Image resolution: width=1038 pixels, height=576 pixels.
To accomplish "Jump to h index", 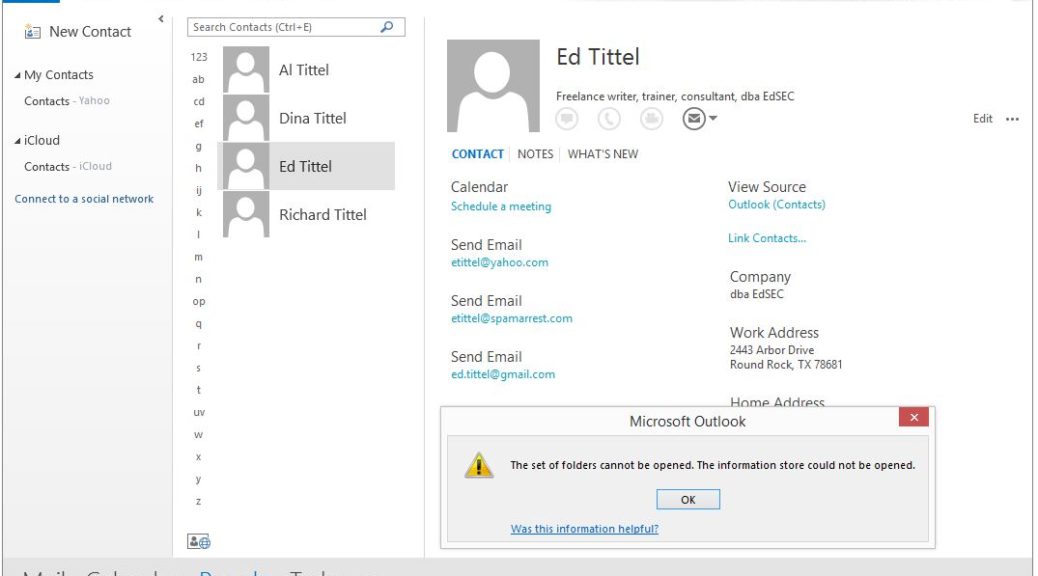I will 199,168.
